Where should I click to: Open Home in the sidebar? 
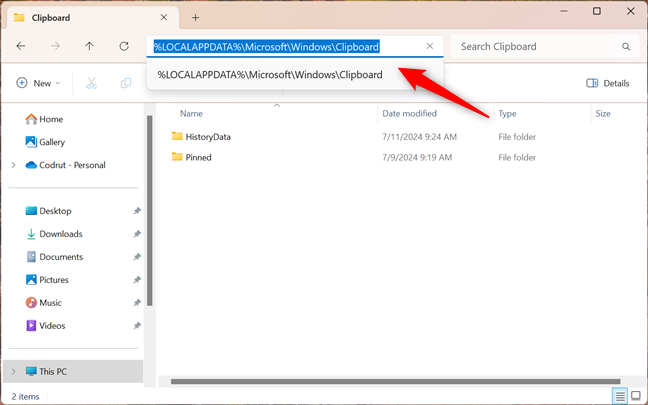tap(44, 119)
